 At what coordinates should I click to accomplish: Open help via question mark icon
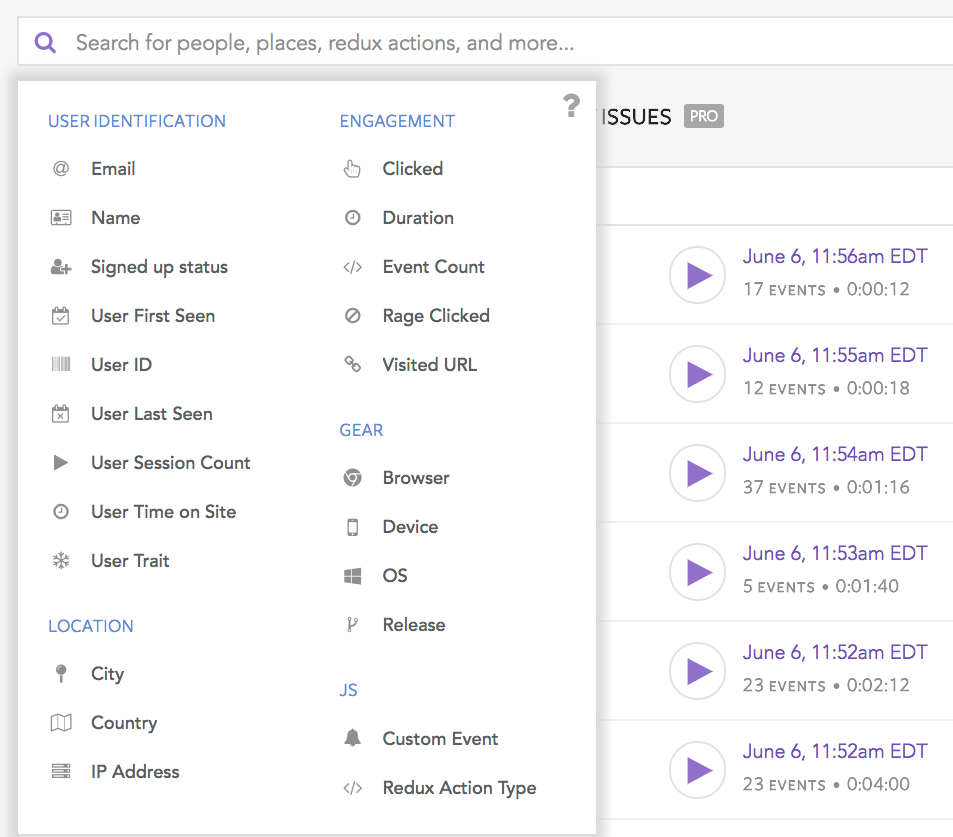click(x=571, y=105)
